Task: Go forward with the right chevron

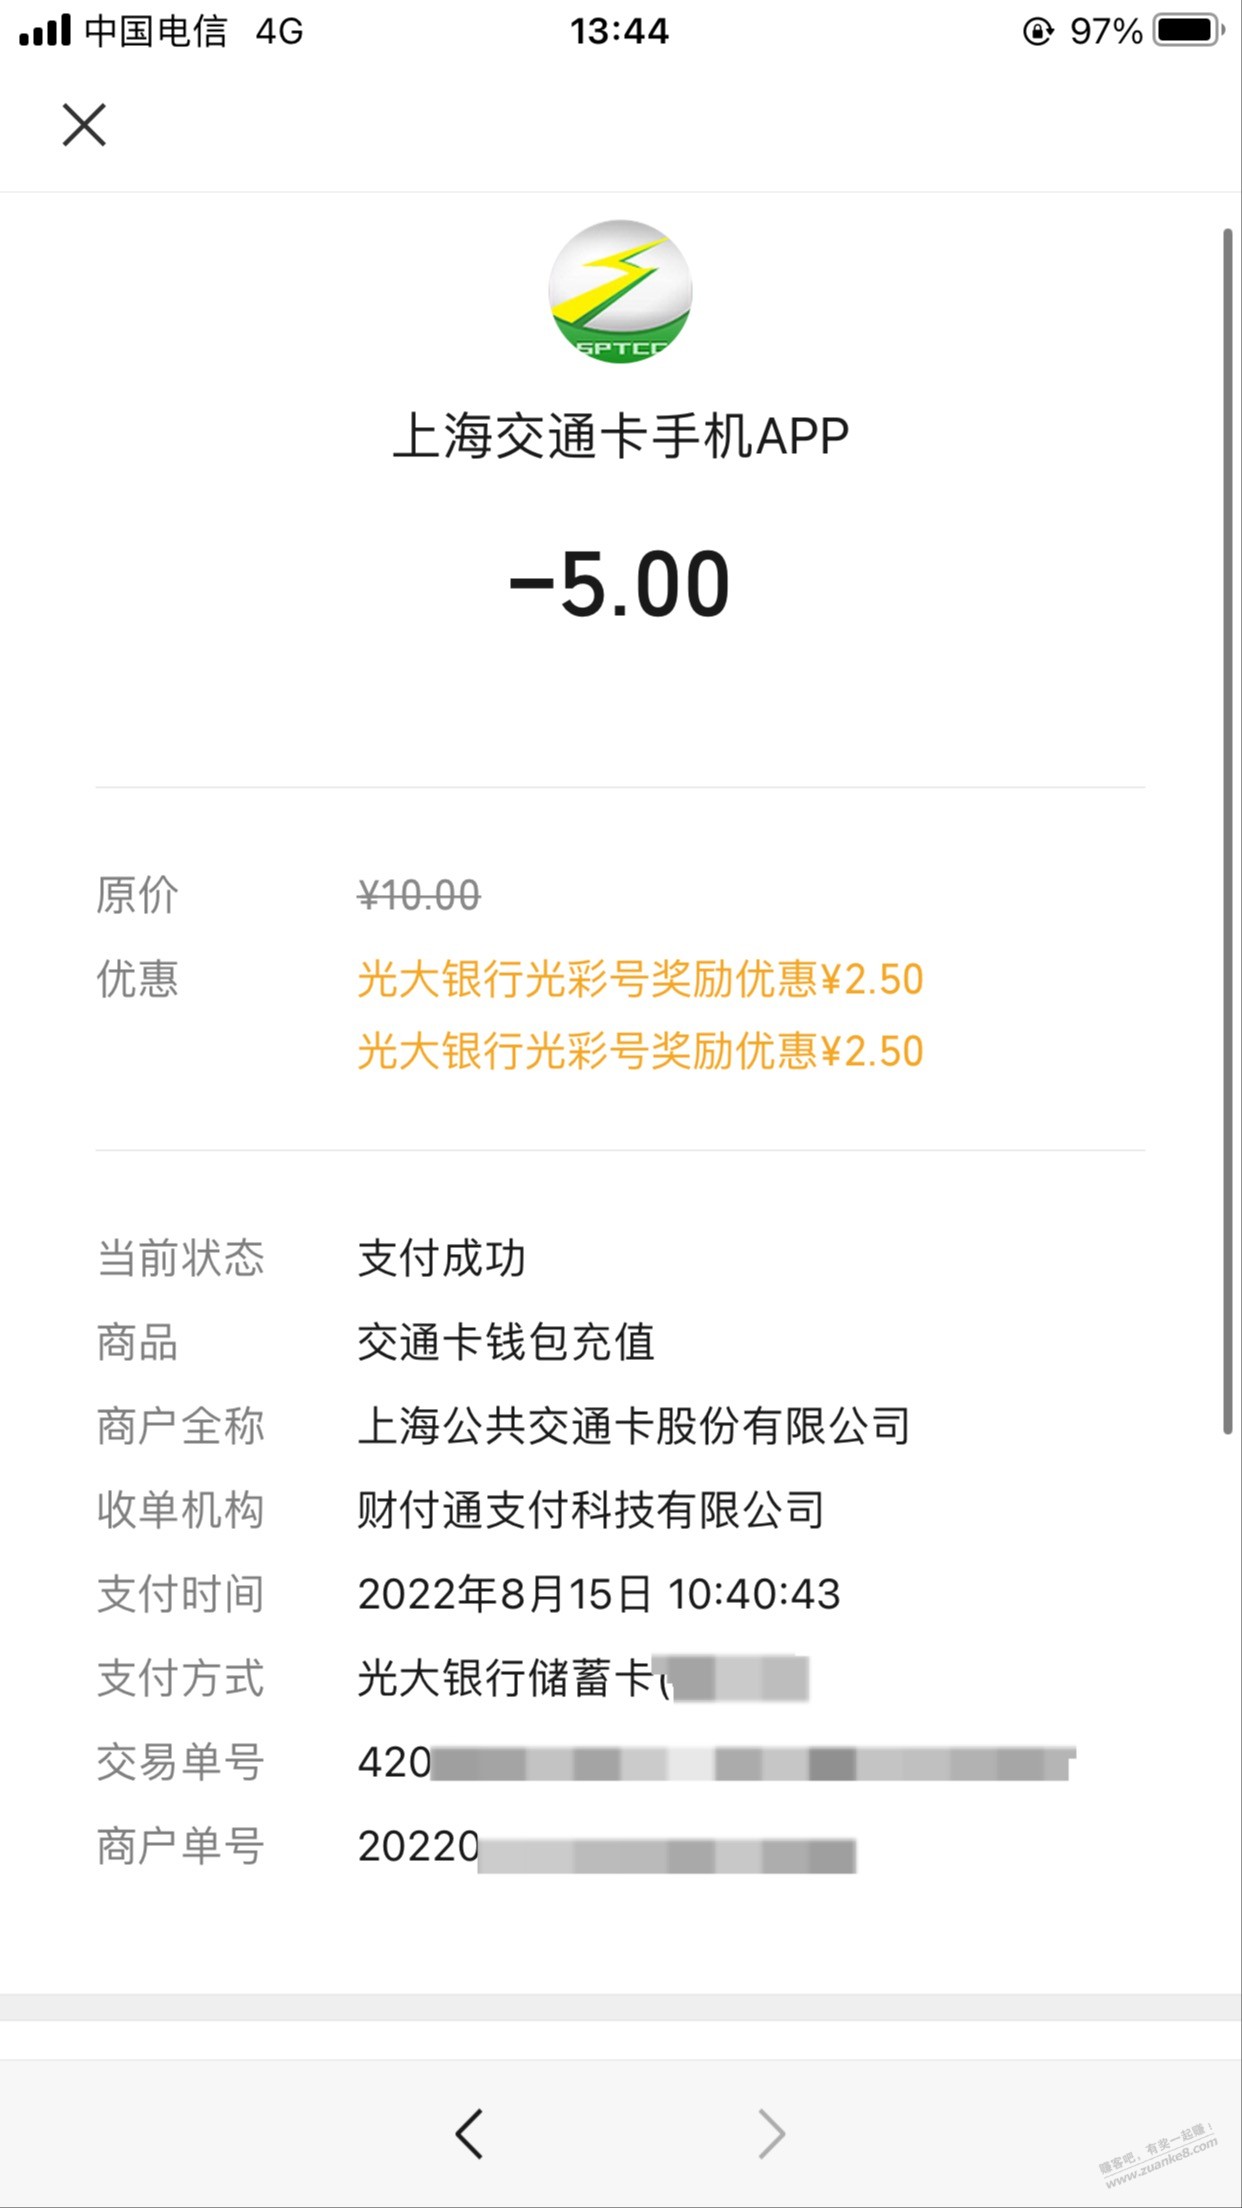Action: pyautogui.click(x=771, y=2133)
